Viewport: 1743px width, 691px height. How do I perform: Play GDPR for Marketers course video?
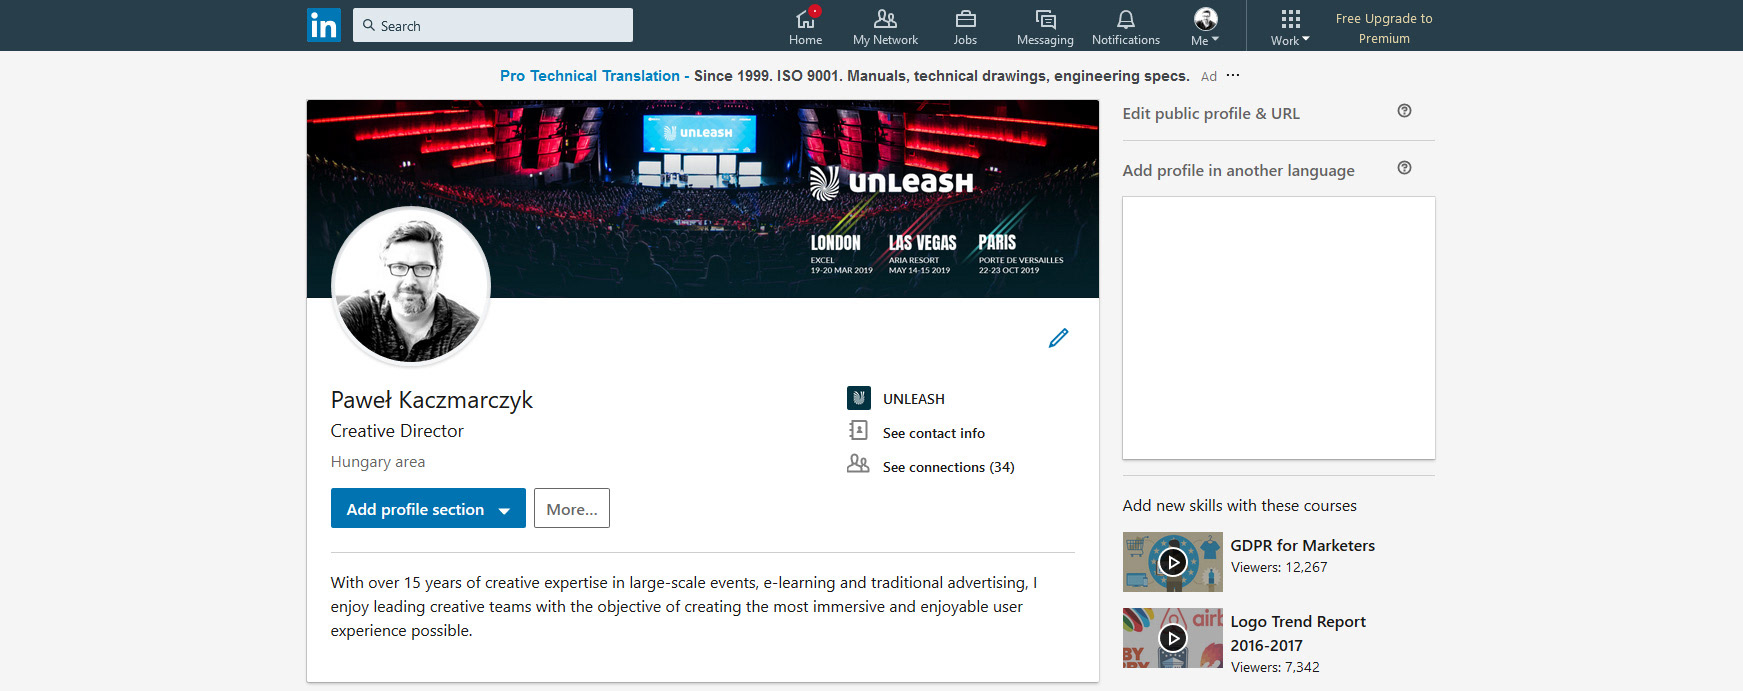tap(1173, 562)
